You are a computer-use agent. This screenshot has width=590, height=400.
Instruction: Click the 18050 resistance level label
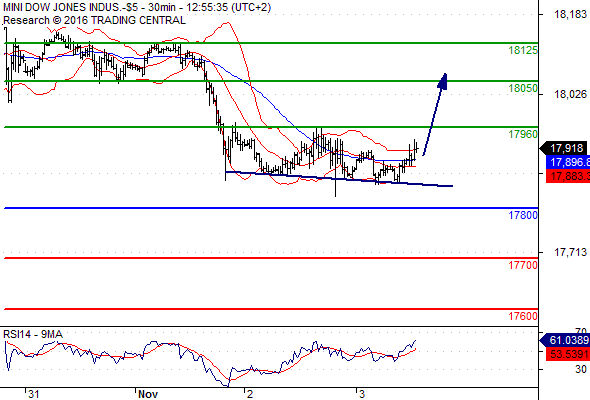(x=523, y=88)
